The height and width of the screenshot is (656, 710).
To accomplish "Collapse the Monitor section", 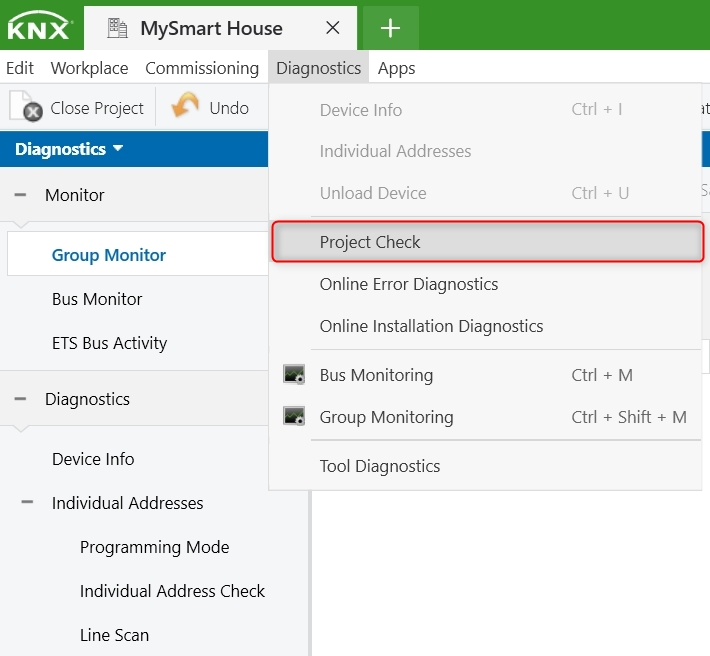I will [x=20, y=195].
